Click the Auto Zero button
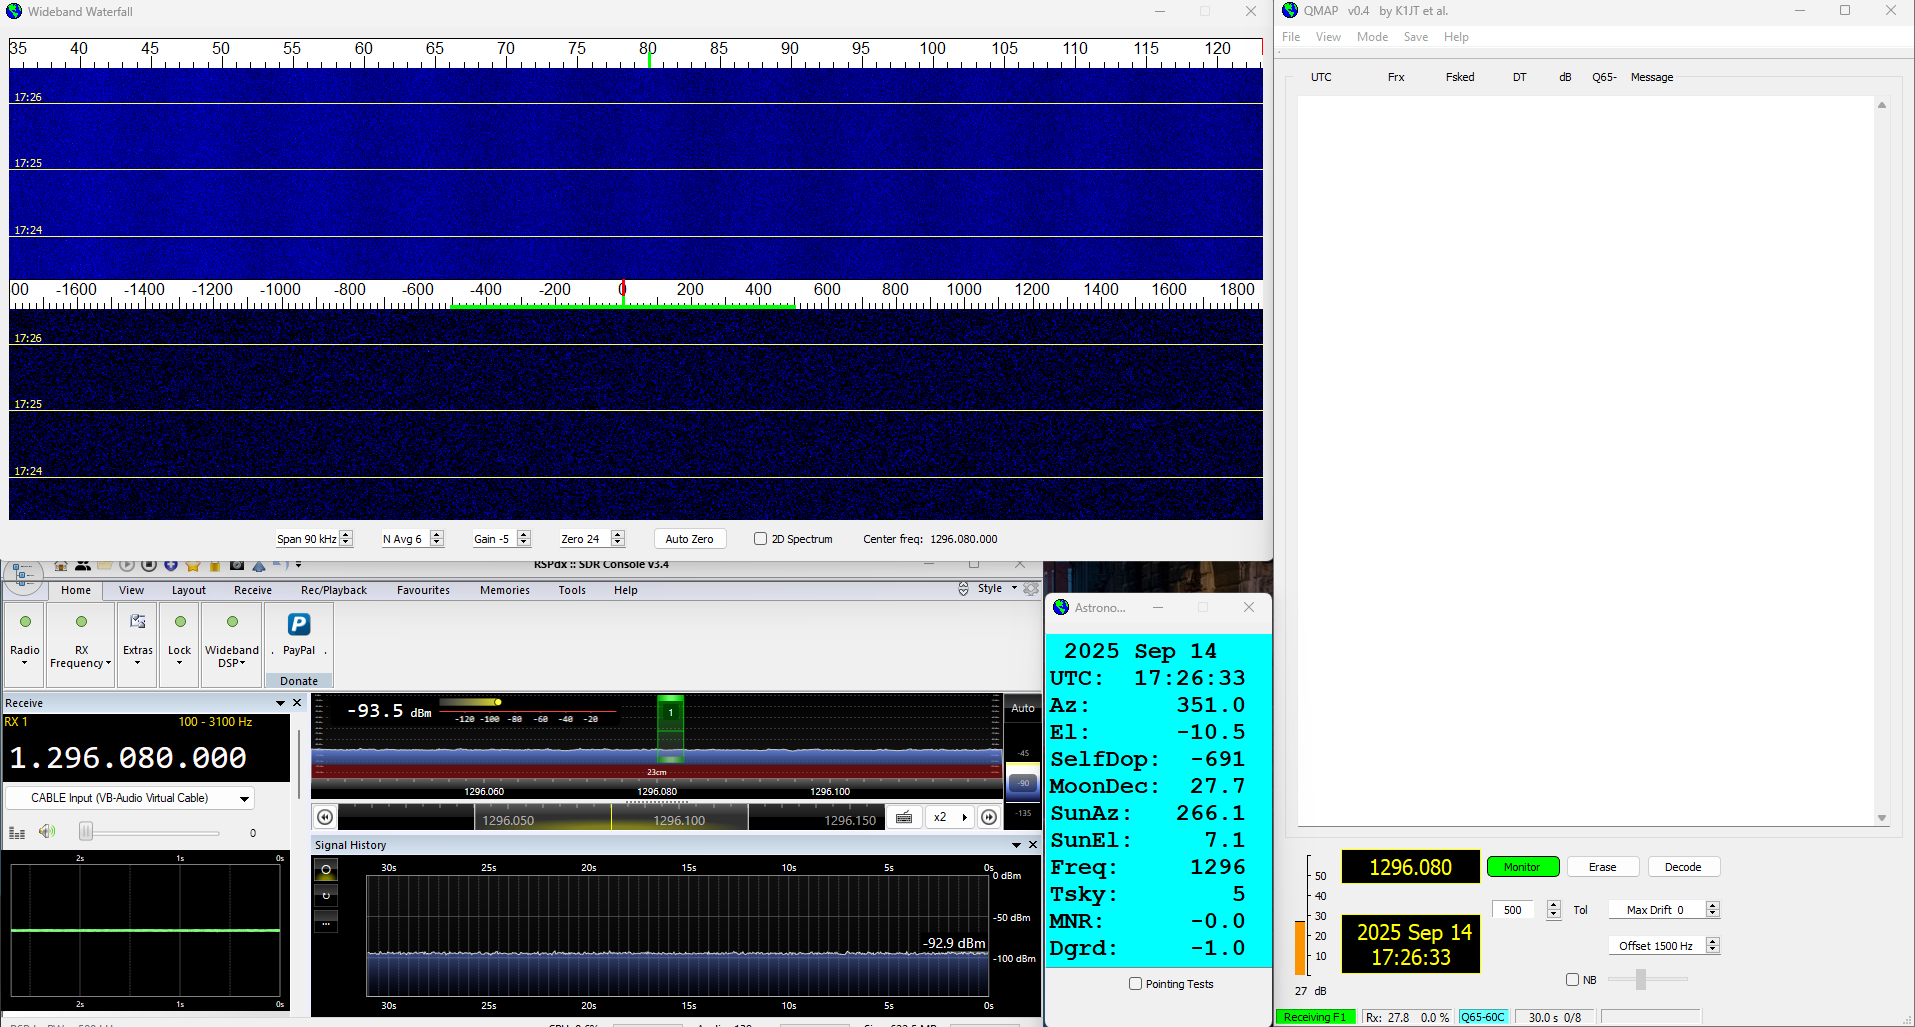Image resolution: width=1915 pixels, height=1027 pixels. coord(689,539)
